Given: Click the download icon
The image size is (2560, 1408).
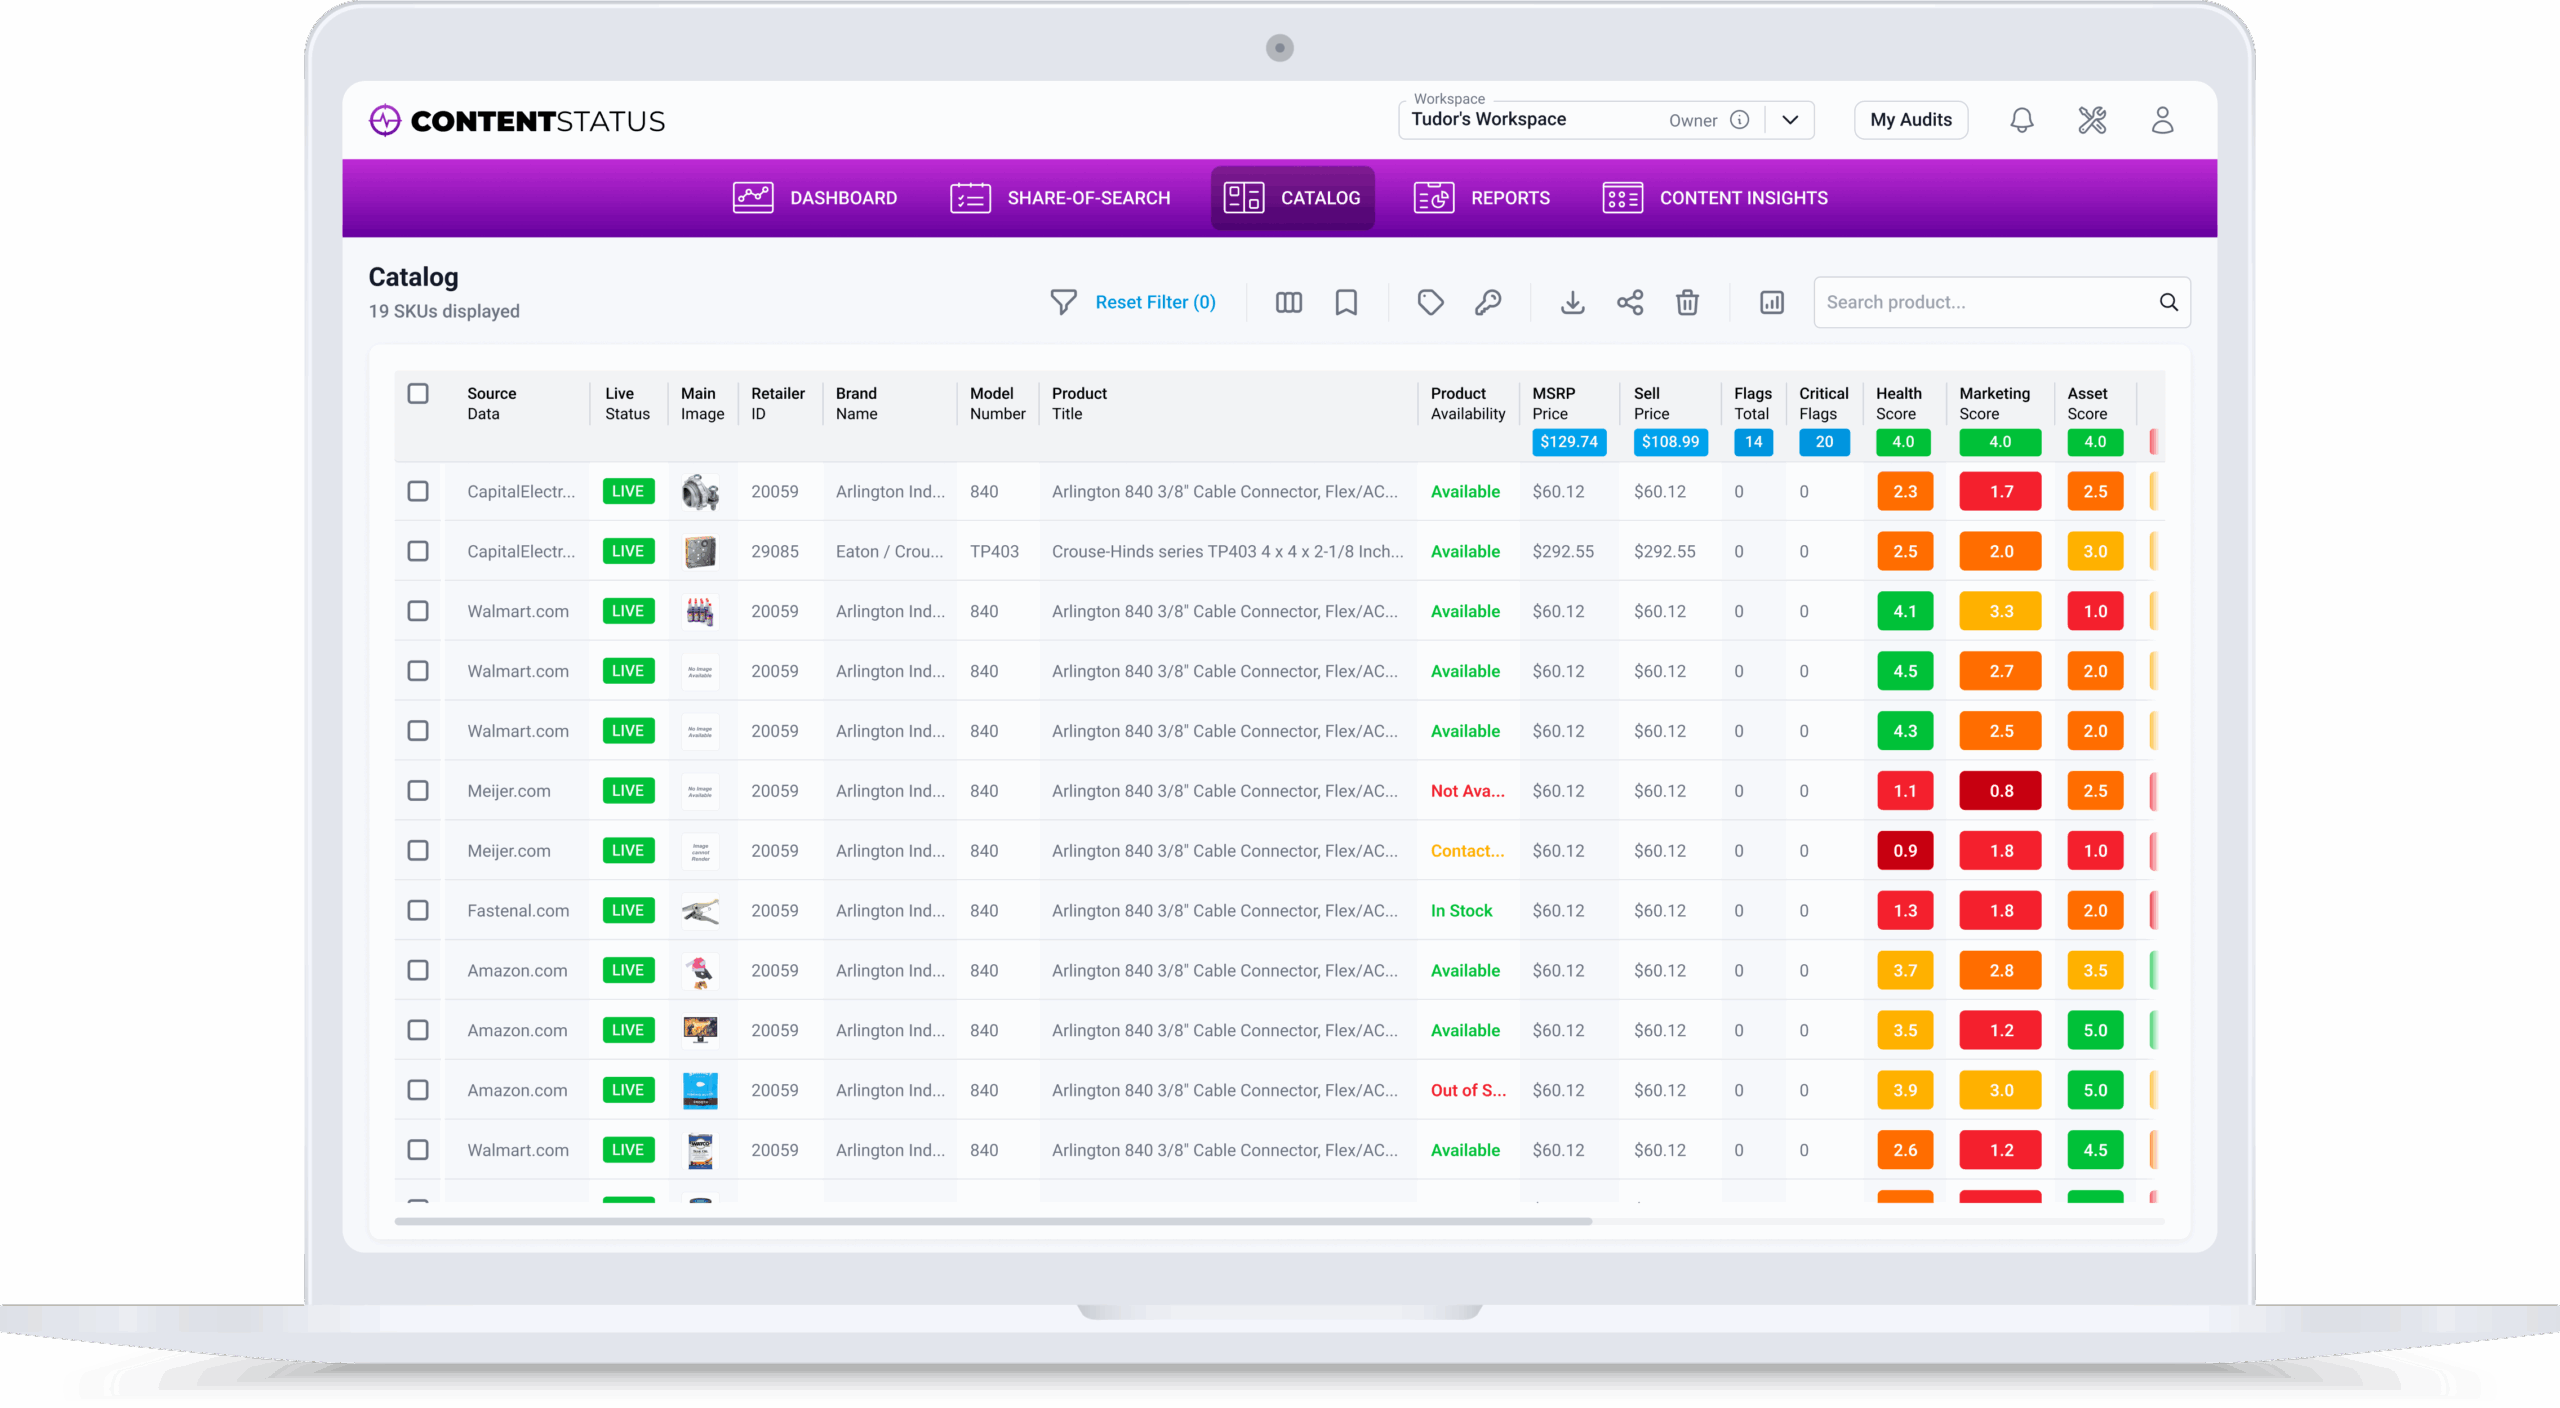Looking at the screenshot, I should 1572,302.
